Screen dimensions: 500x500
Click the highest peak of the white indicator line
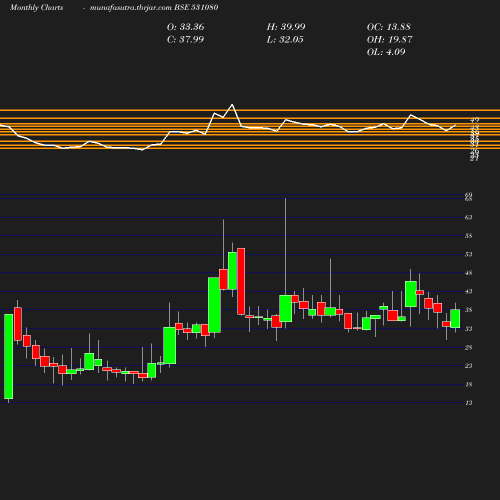[x=232, y=105]
